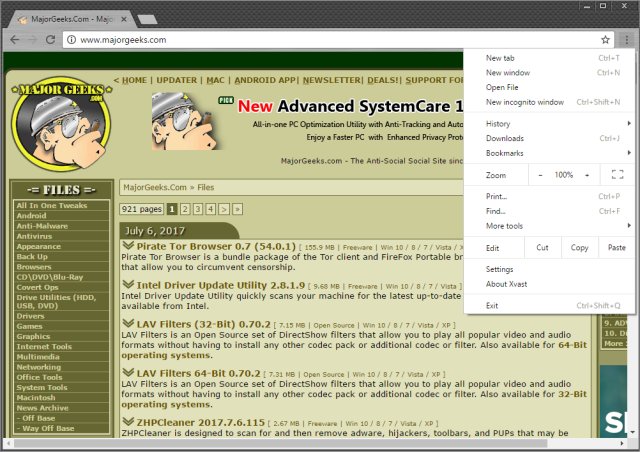
Task: Click Paste in the Edit row
Action: click(x=616, y=247)
